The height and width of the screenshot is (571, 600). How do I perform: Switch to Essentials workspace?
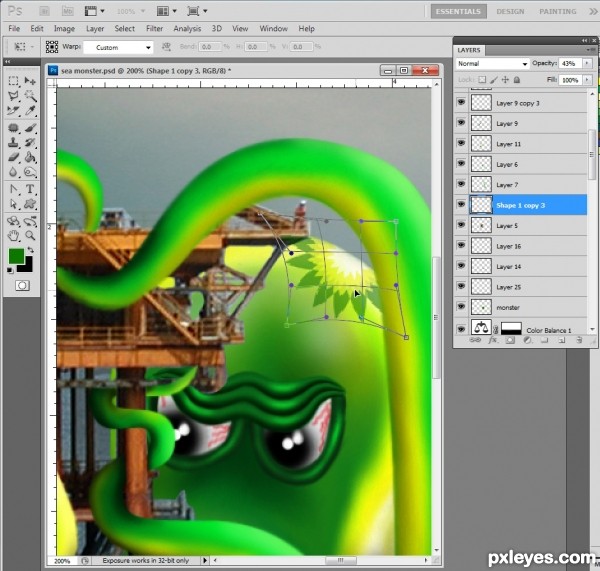click(458, 11)
